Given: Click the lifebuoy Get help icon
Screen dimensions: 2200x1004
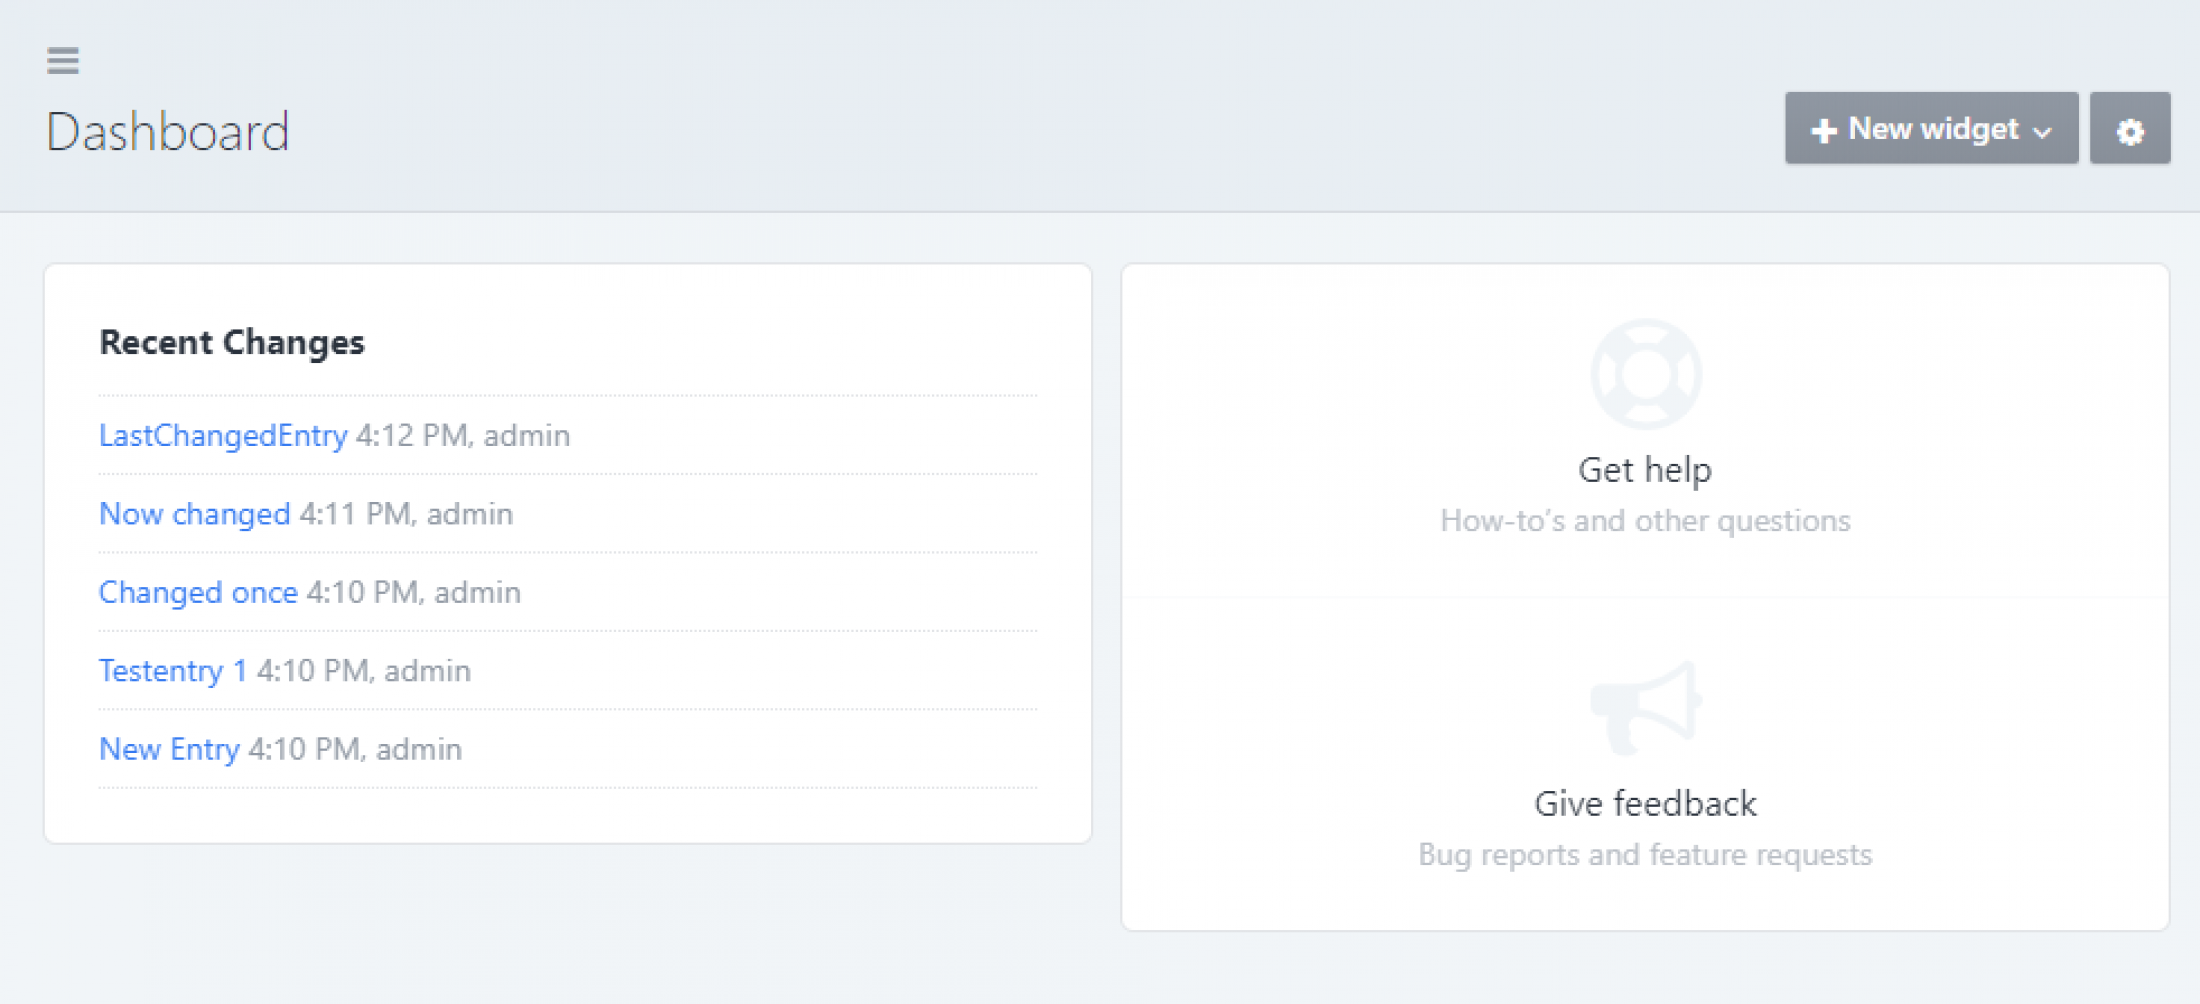Looking at the screenshot, I should (1645, 374).
